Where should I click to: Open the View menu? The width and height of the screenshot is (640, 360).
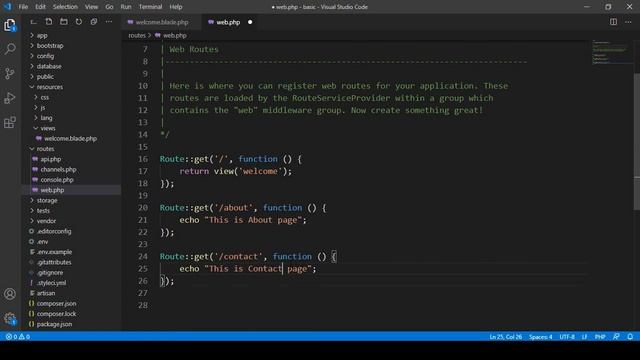click(91, 7)
